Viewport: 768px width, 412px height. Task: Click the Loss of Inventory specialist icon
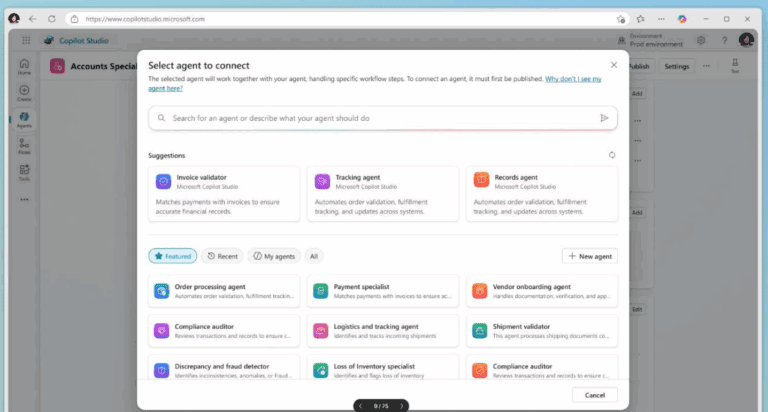coord(320,370)
